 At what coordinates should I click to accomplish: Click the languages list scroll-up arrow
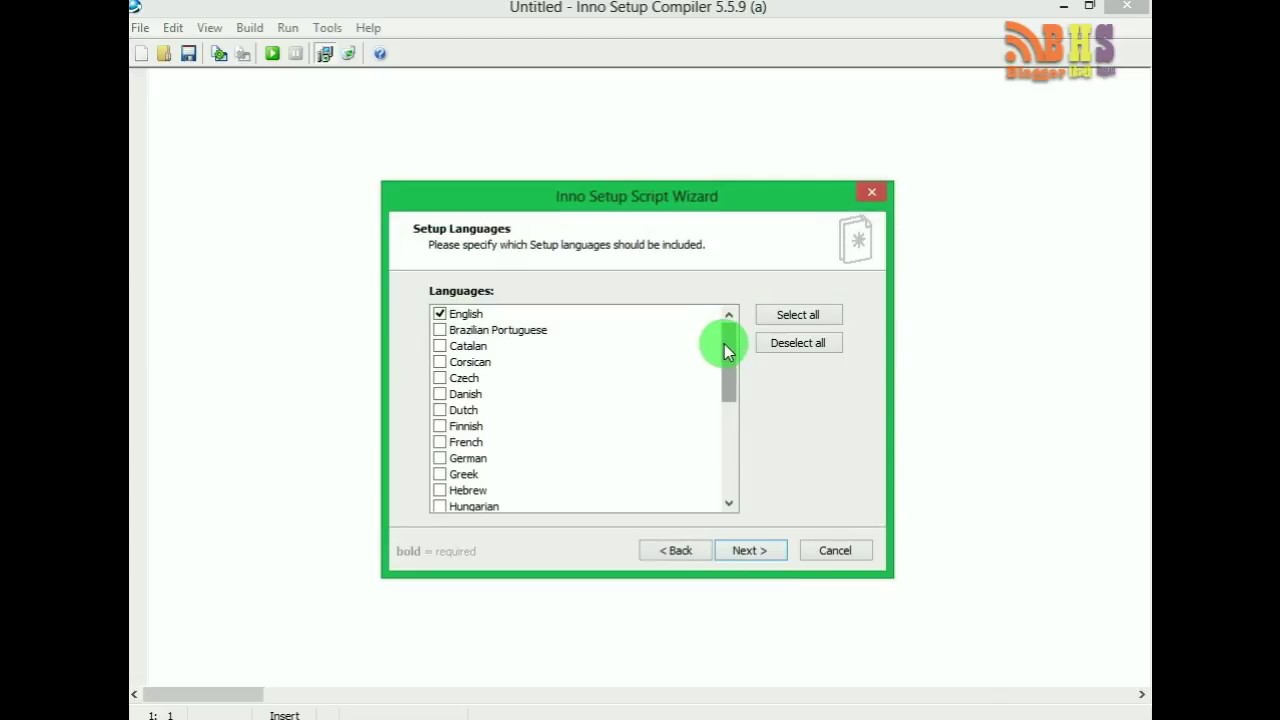coord(729,315)
